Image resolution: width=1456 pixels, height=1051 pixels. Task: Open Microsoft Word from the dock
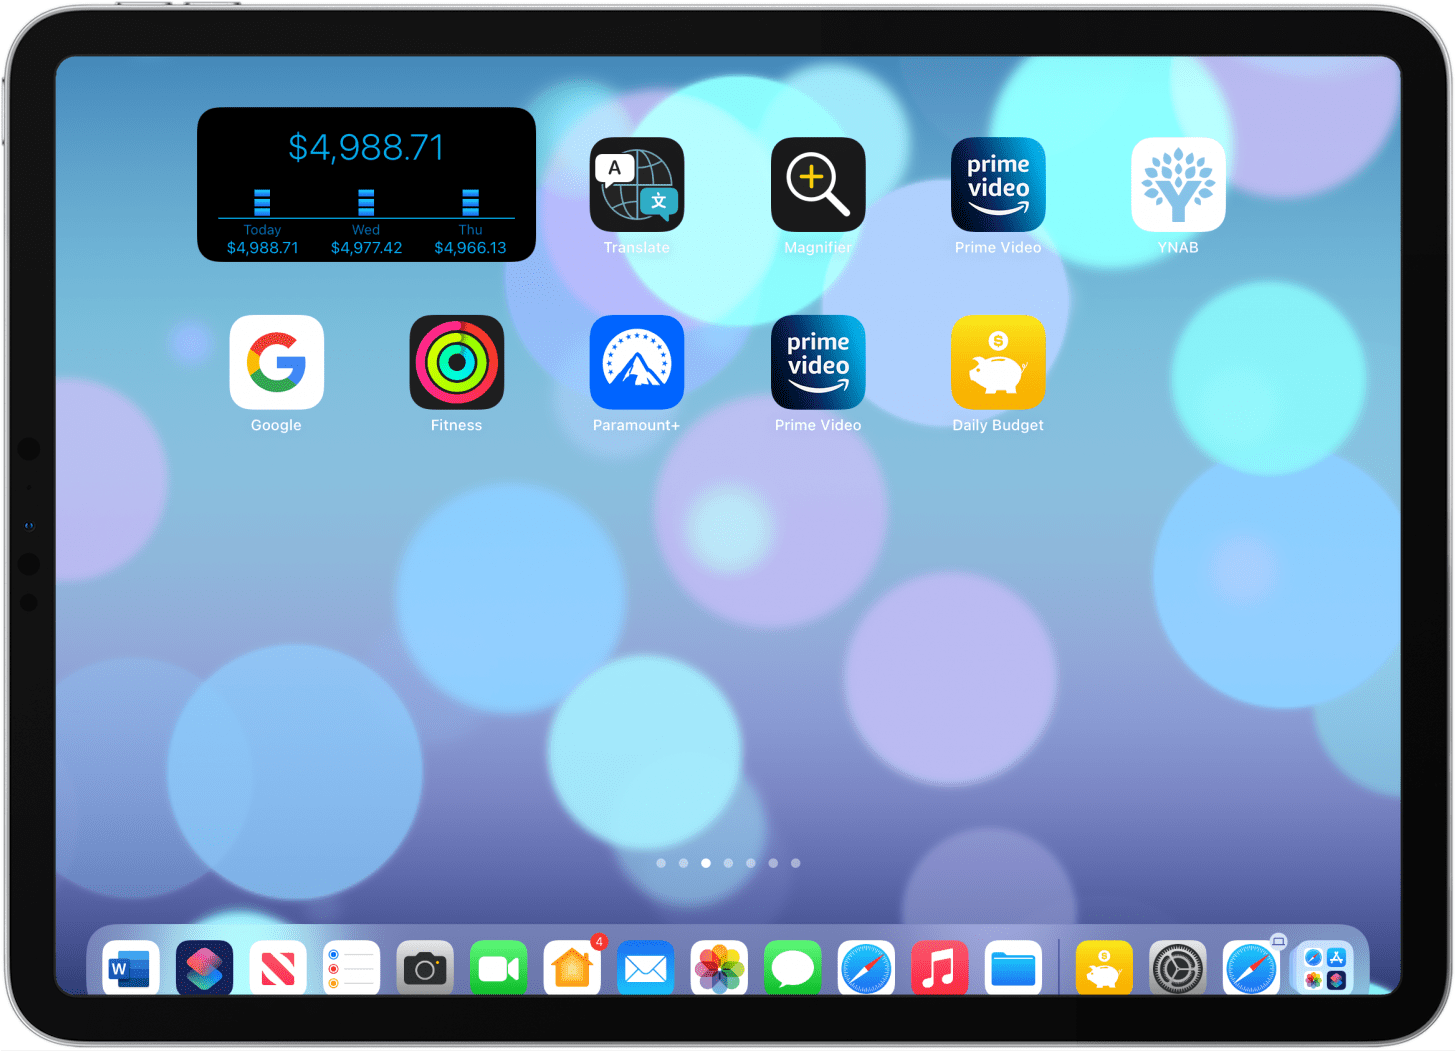[130, 967]
